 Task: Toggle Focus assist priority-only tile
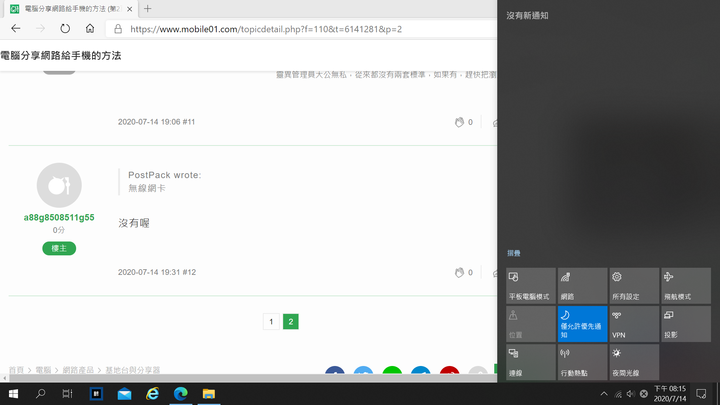(x=582, y=324)
